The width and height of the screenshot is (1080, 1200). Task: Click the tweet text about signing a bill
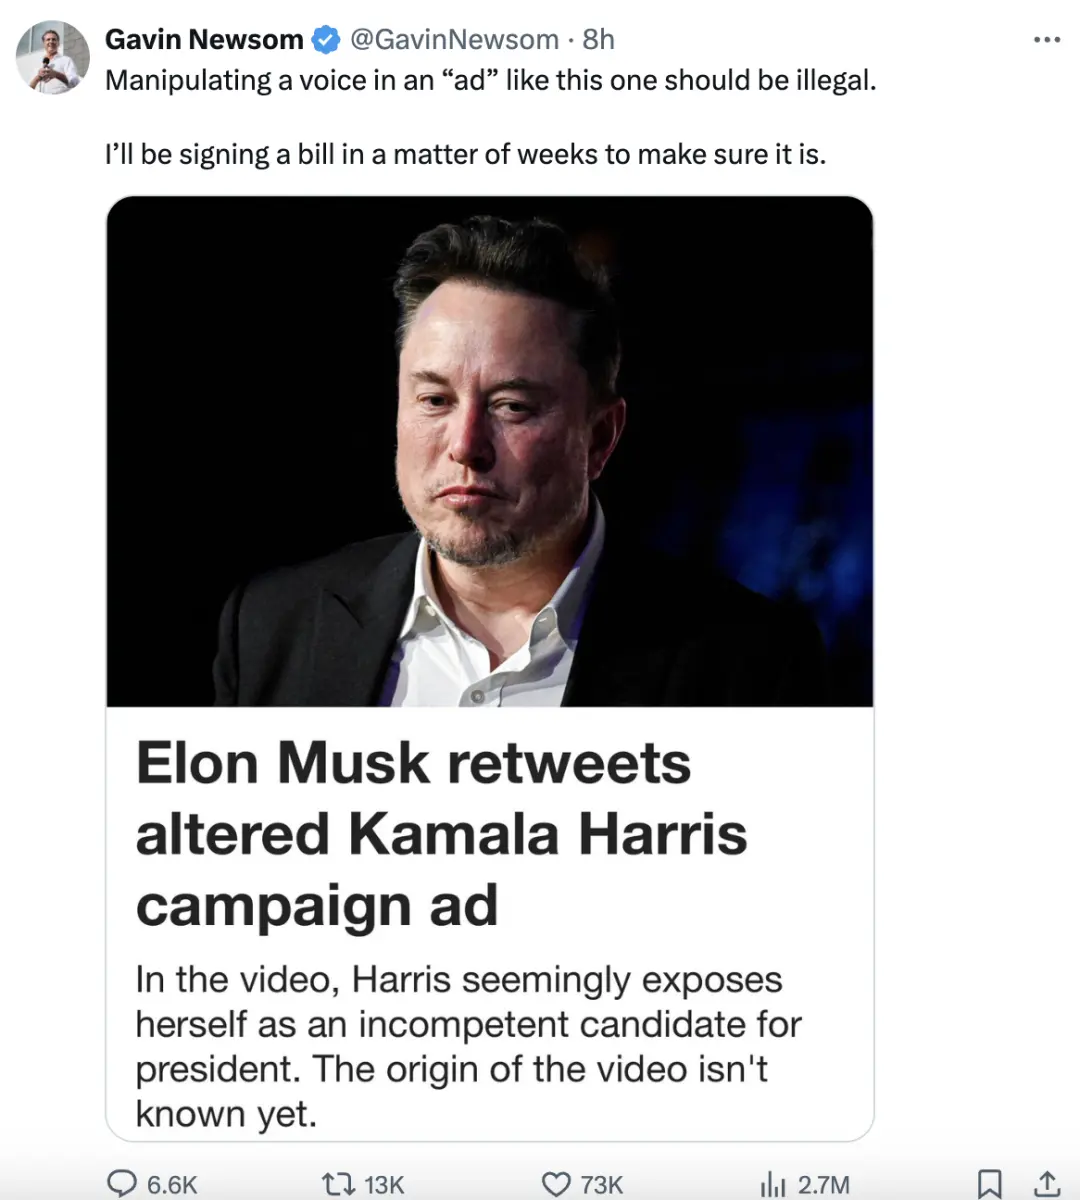pos(466,155)
